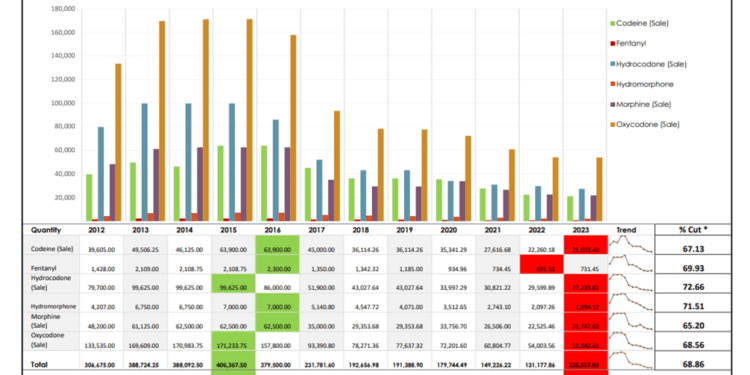Click the 72.66 percent cut cell
The width and height of the screenshot is (750, 375).
pos(693,287)
